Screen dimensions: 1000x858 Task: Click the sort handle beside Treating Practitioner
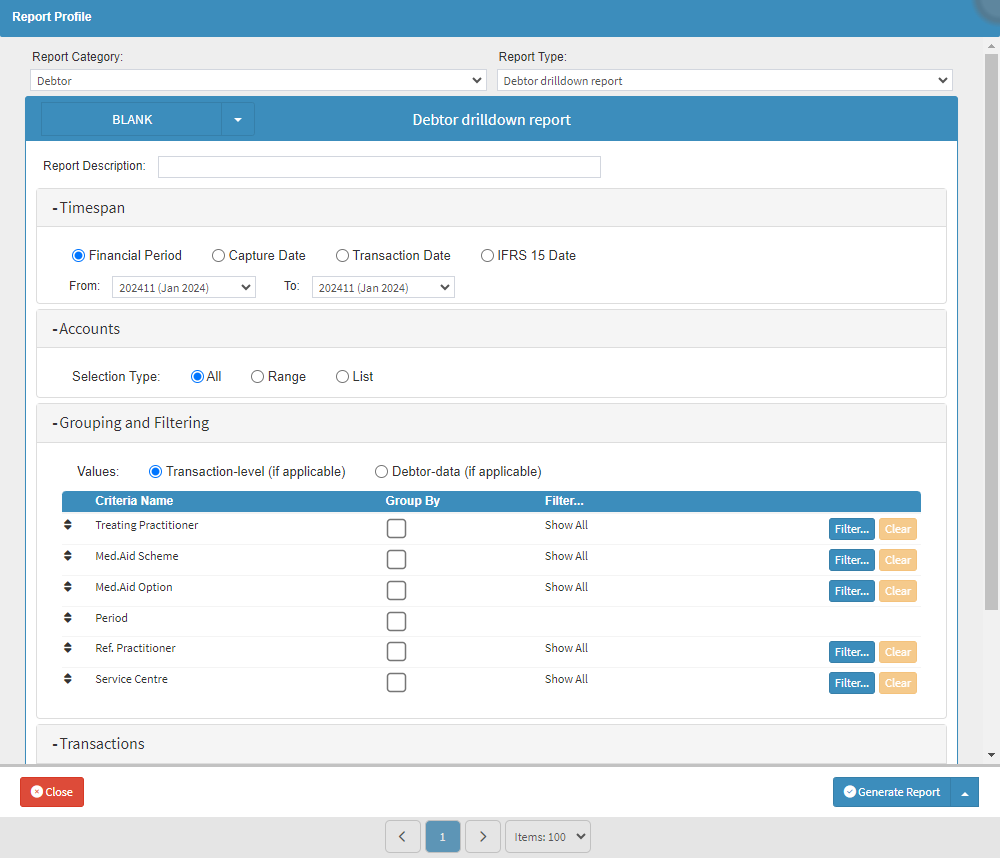tap(68, 525)
